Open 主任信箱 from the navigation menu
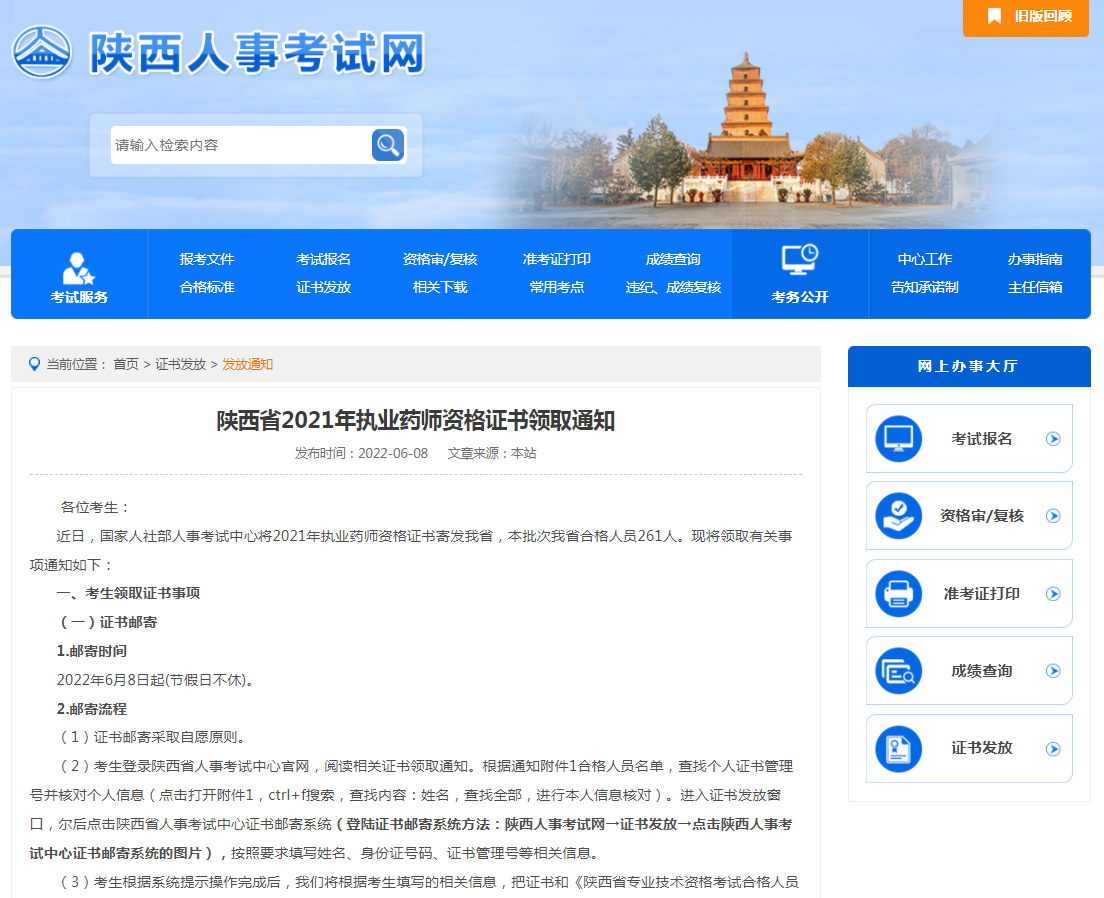The image size is (1104, 898). 1035,287
